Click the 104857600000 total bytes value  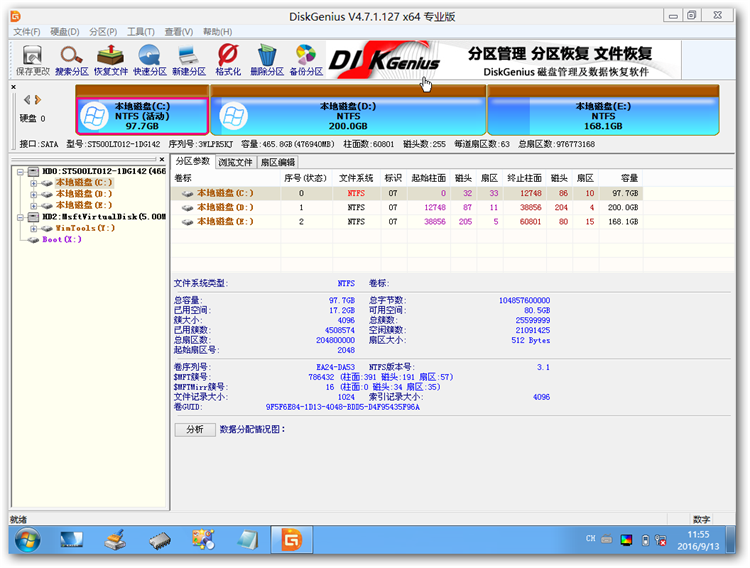coord(524,301)
